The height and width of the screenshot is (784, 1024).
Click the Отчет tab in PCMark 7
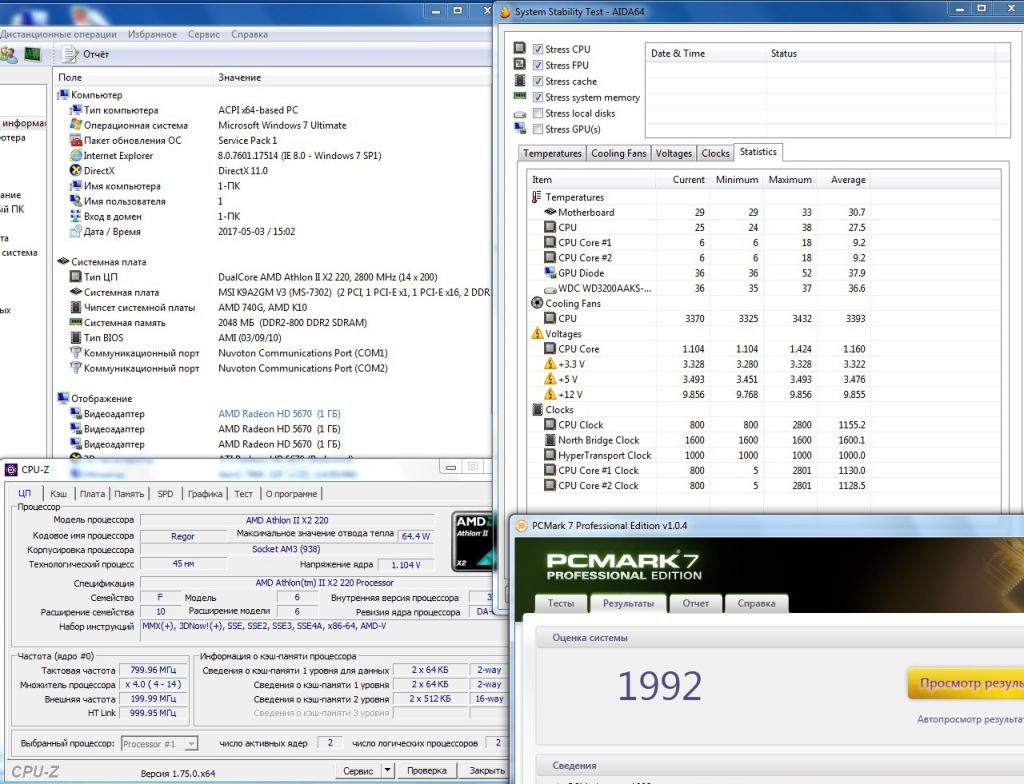point(696,603)
